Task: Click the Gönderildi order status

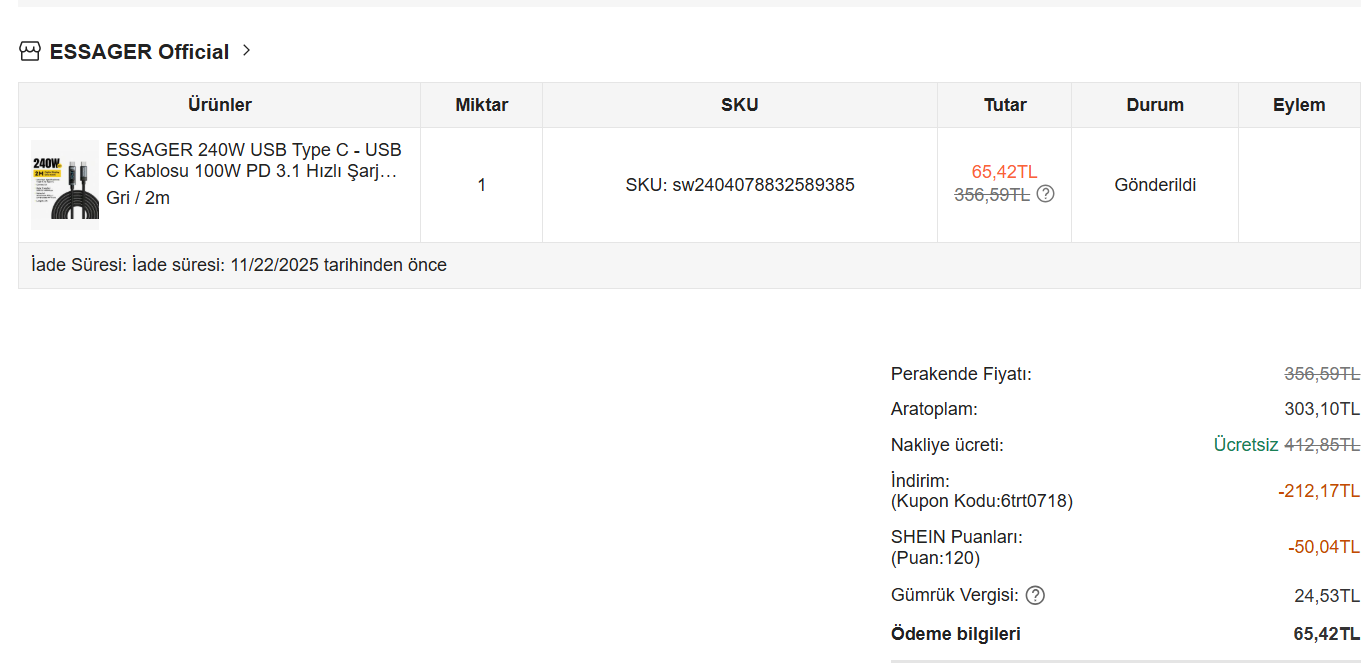Action: point(1155,185)
